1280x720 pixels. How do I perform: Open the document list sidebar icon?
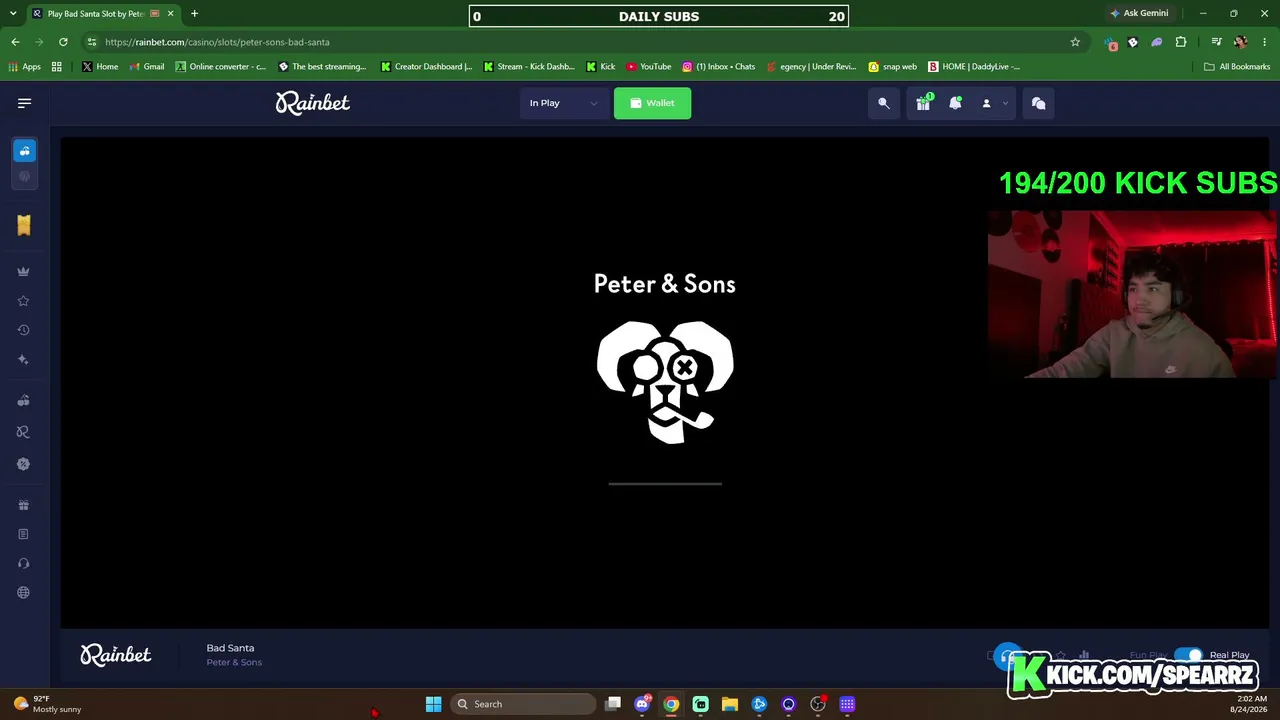[24, 534]
